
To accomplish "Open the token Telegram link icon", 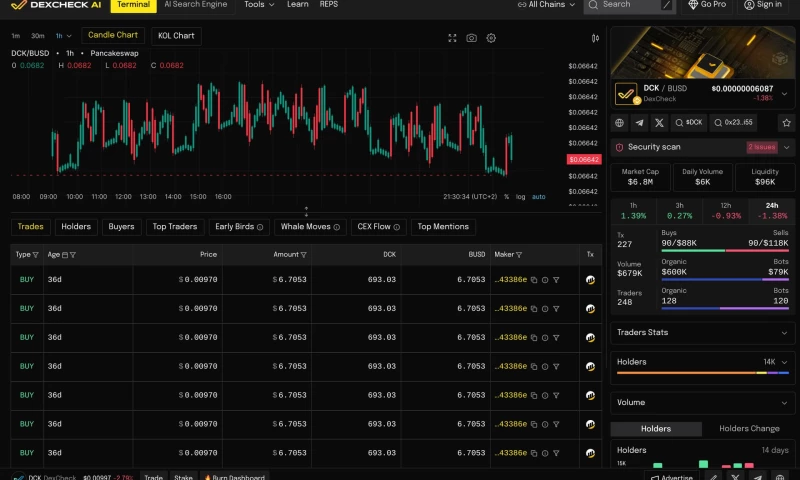I will pos(639,122).
